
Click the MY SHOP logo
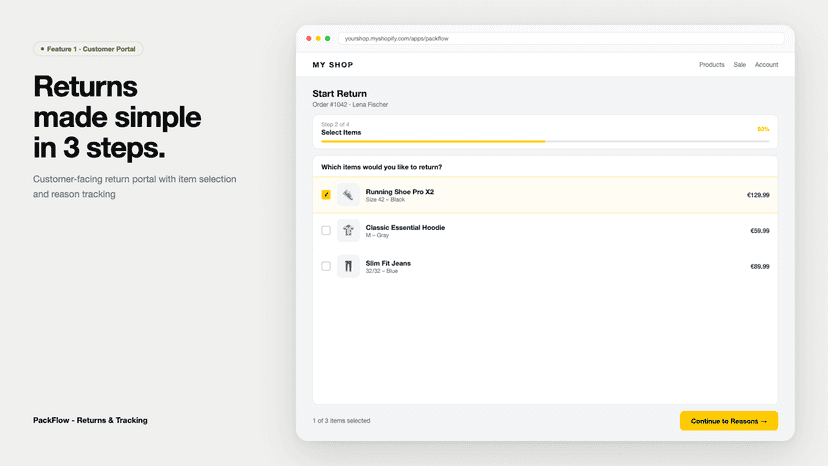tap(333, 64)
